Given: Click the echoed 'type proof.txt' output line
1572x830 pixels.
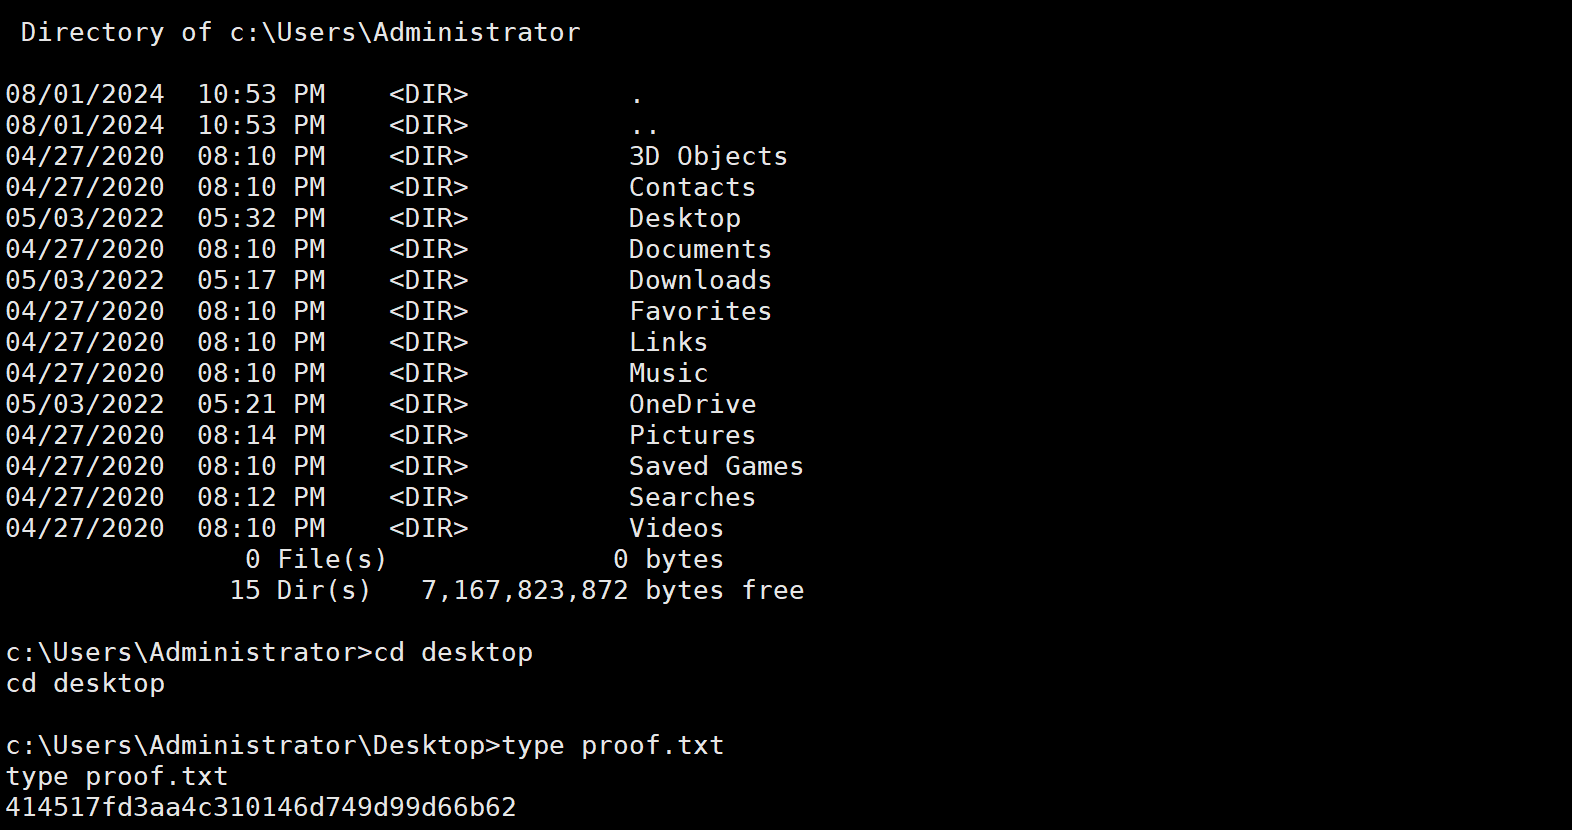Looking at the screenshot, I should coord(117,777).
